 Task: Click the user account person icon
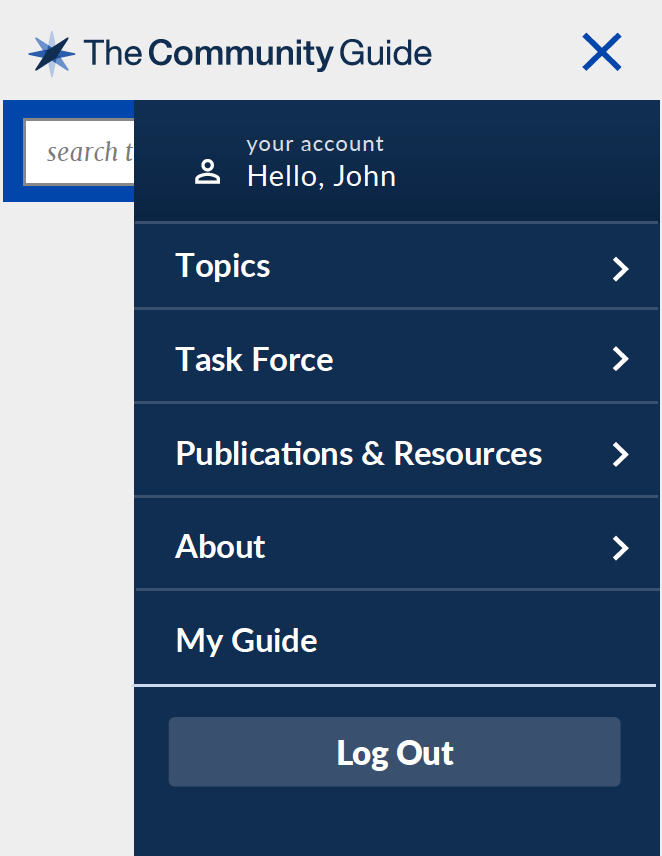coord(207,172)
